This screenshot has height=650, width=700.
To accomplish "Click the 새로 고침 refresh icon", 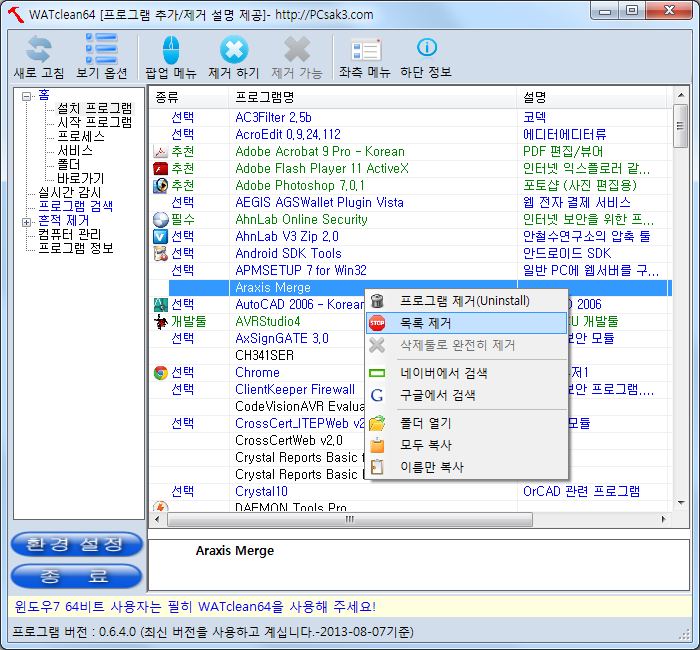I will coord(38,49).
